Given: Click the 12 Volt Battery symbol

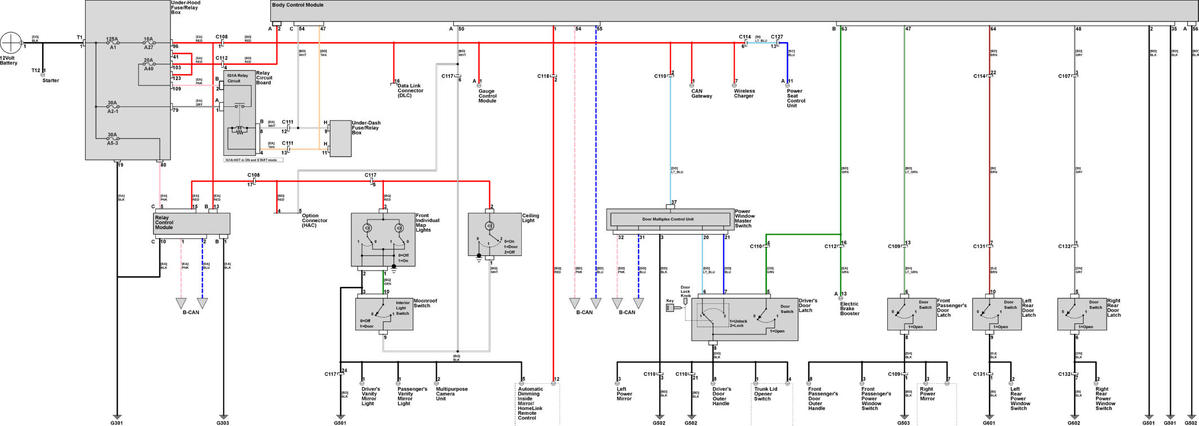Looking at the screenshot, I should coord(11,42).
